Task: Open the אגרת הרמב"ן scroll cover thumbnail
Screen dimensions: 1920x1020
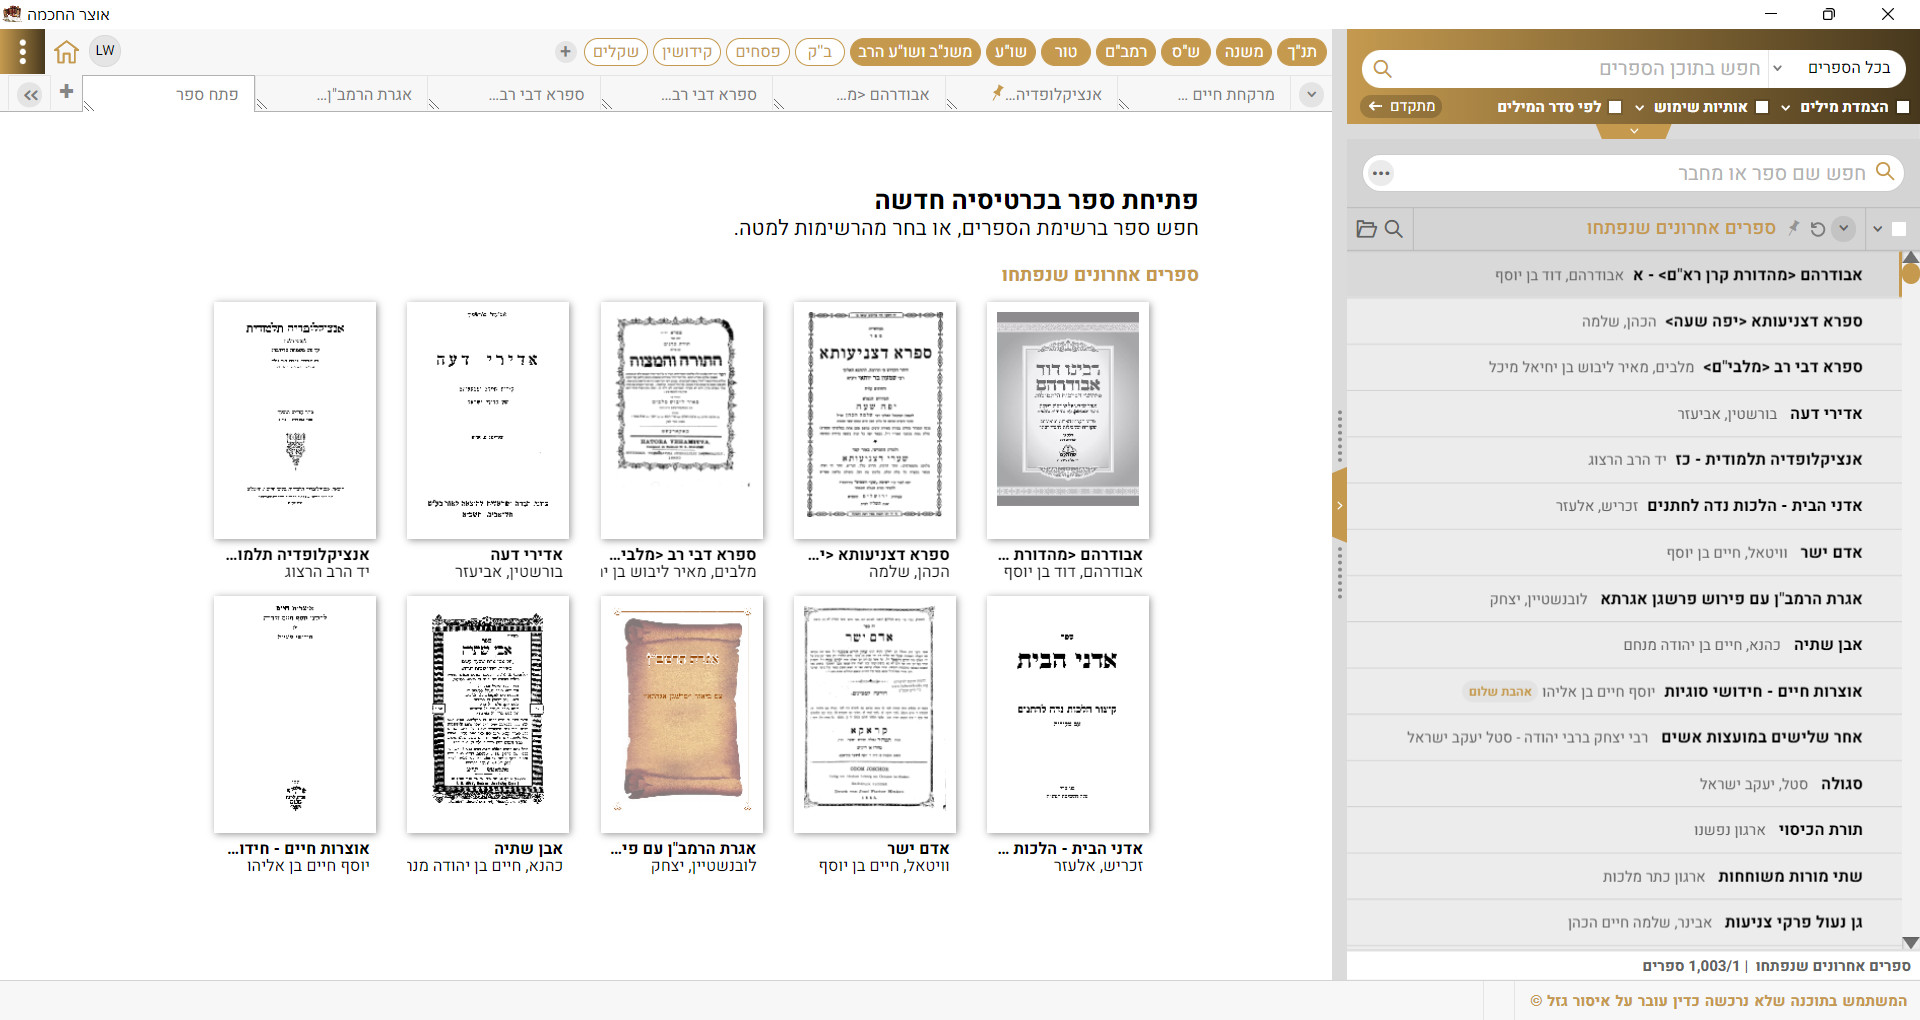Action: pyautogui.click(x=682, y=714)
